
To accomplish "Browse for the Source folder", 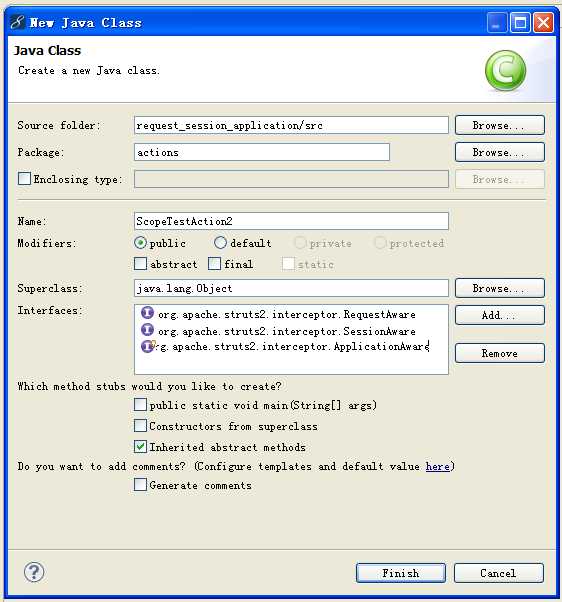I will click(499, 125).
